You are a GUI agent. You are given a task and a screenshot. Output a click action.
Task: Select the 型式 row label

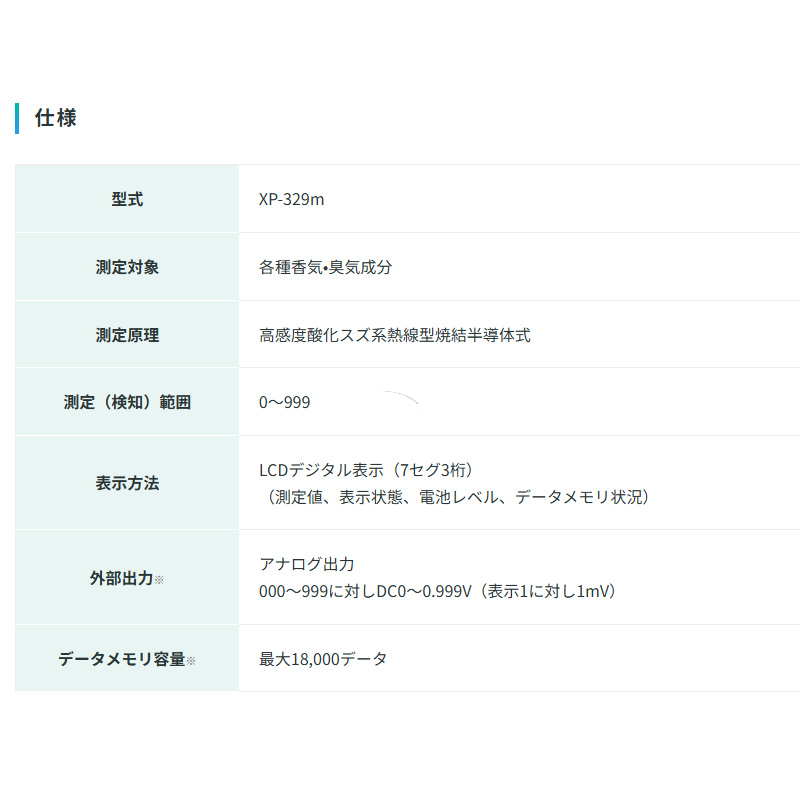pyautogui.click(x=127, y=199)
